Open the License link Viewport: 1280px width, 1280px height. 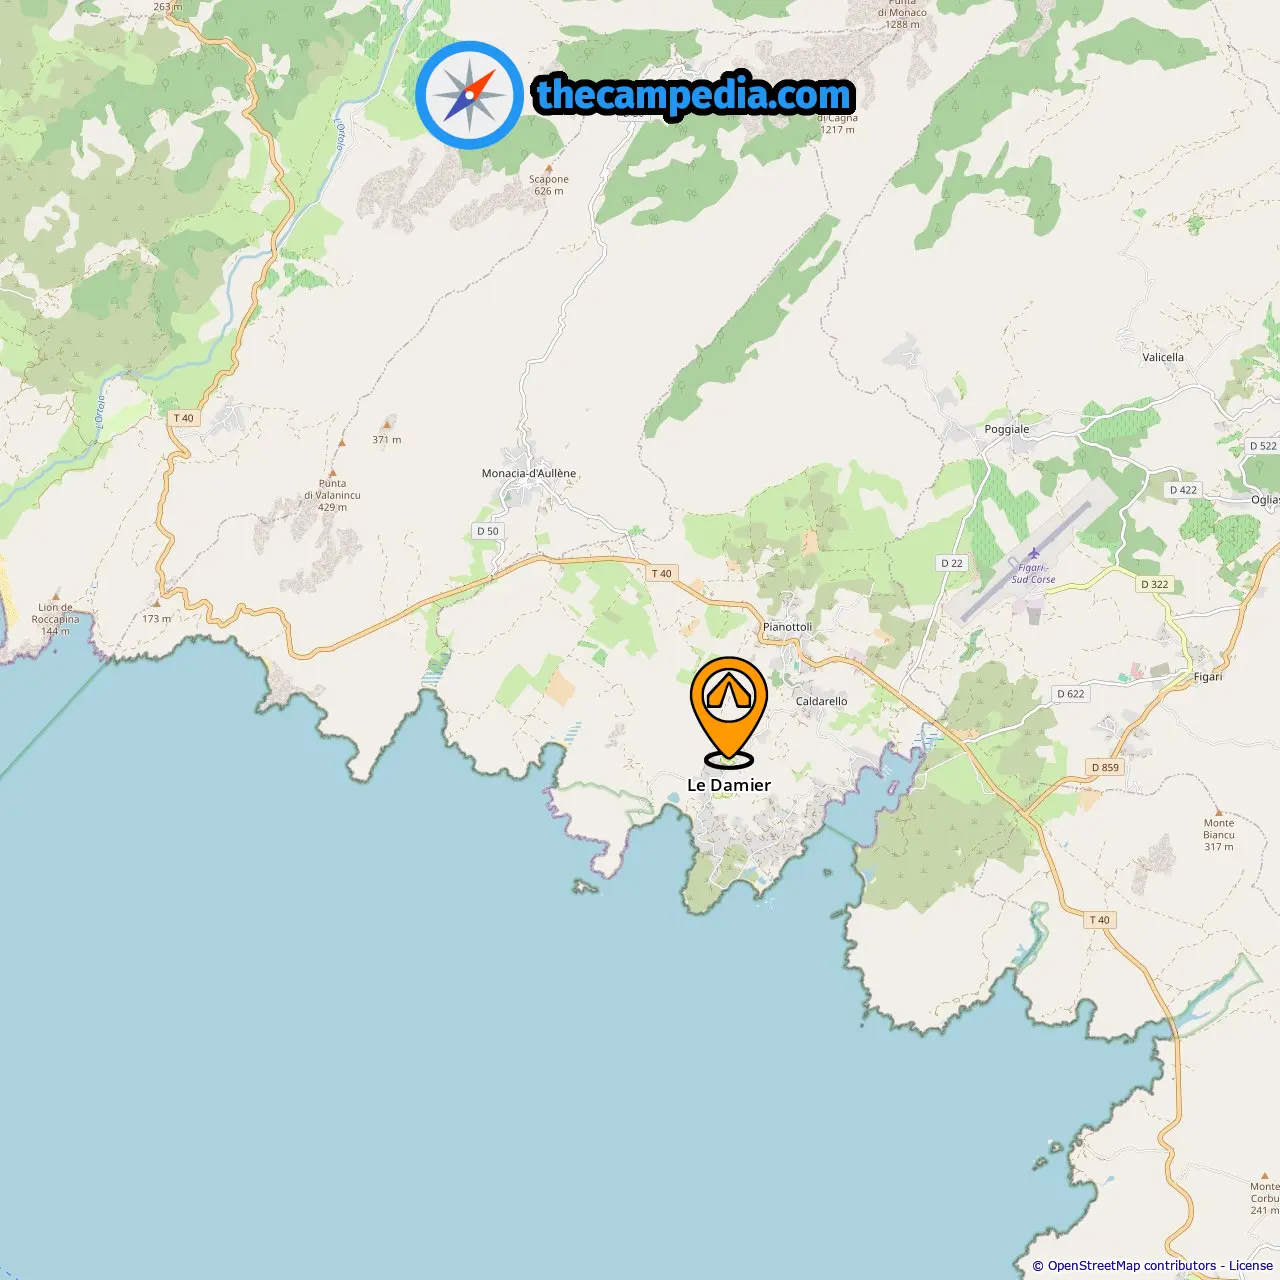click(1251, 1266)
